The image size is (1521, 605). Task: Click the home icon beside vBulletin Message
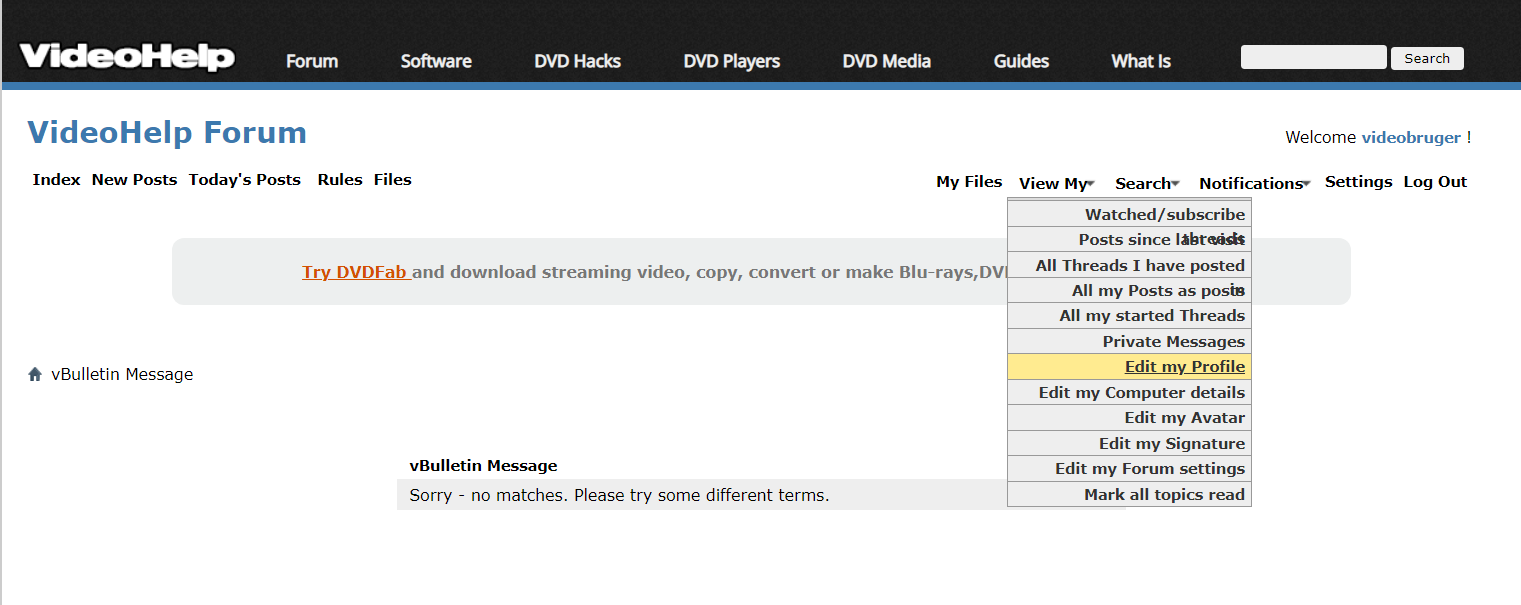click(36, 375)
